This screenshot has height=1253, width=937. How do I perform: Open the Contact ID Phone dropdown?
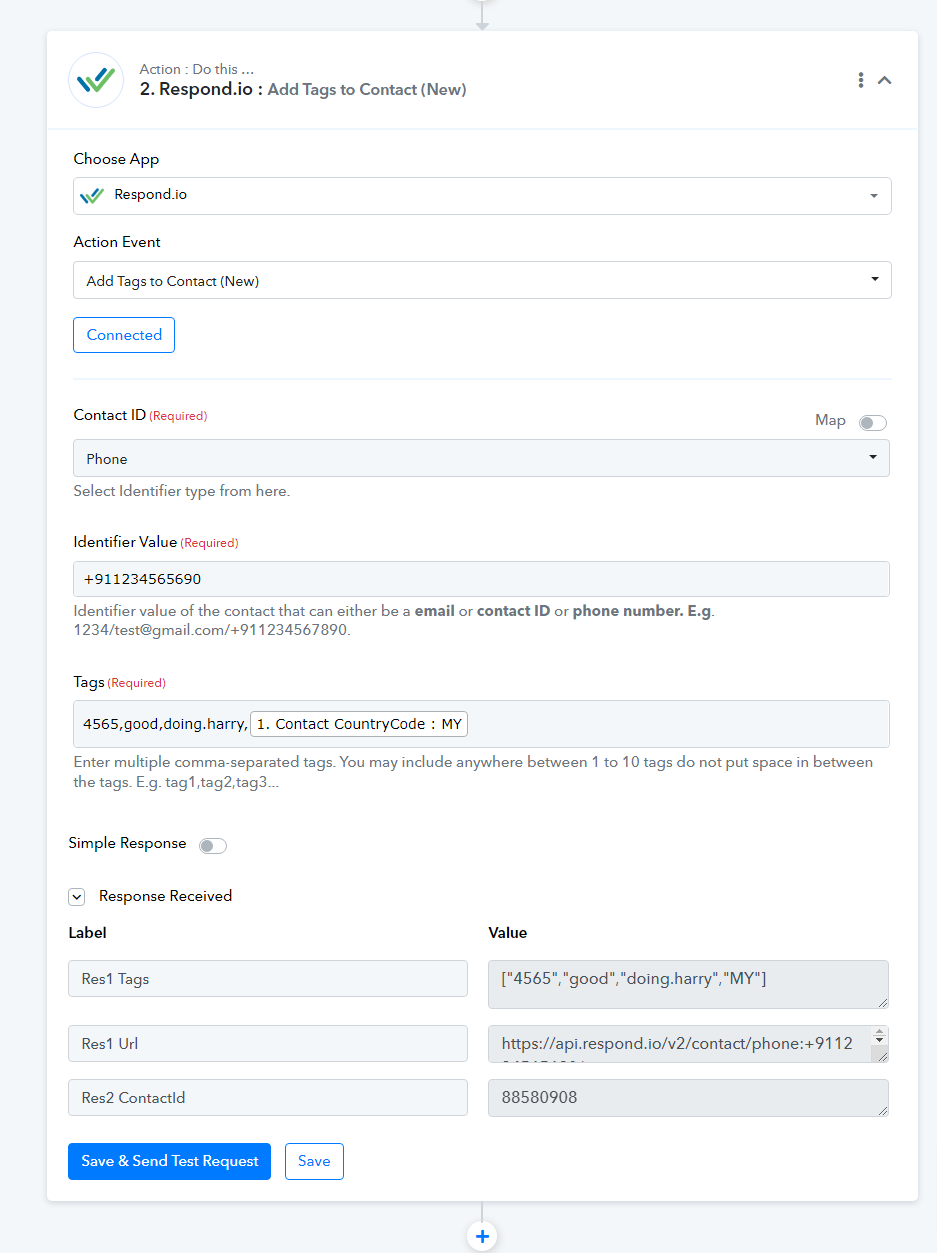point(482,458)
